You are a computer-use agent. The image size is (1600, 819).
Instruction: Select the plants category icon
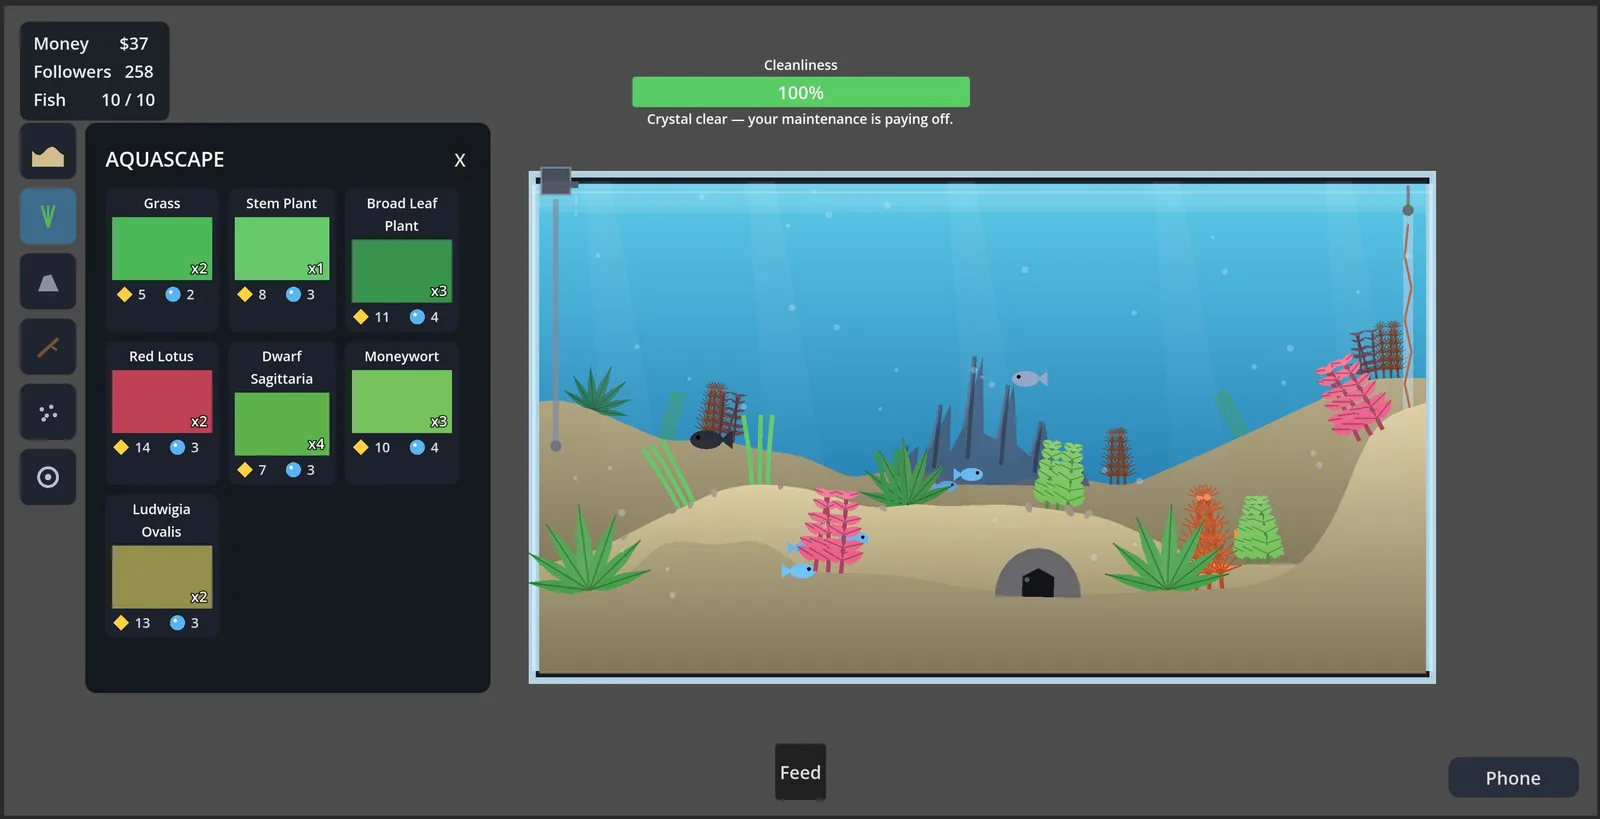[x=48, y=216]
